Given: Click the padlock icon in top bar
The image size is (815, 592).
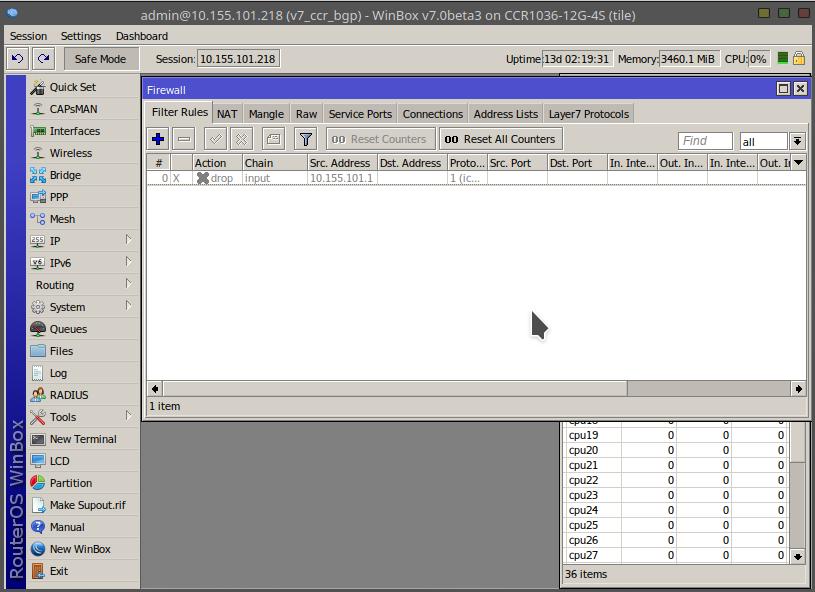Looking at the screenshot, I should pyautogui.click(x=799, y=59).
